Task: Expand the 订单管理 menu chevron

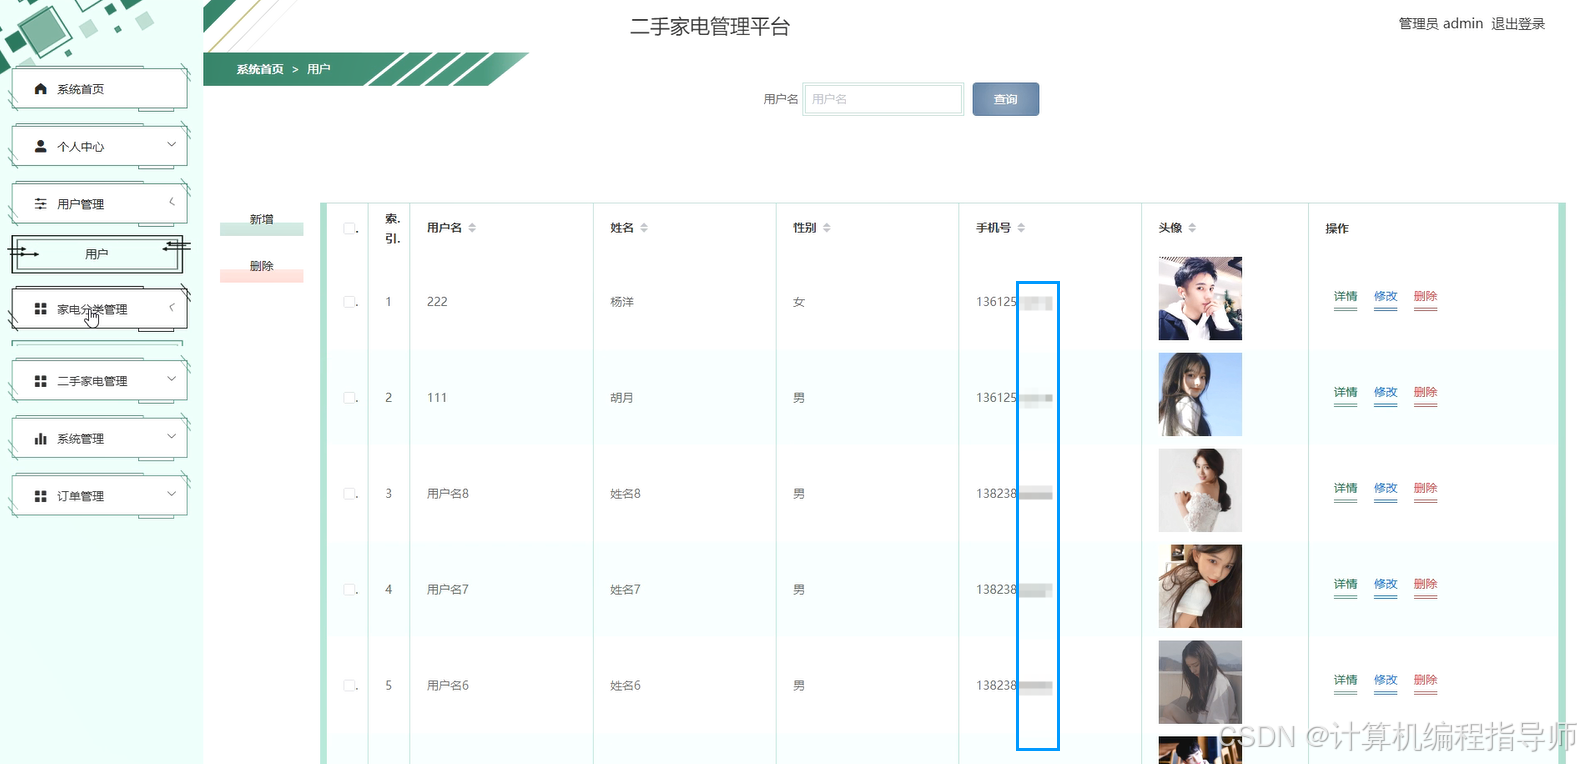Action: (171, 494)
